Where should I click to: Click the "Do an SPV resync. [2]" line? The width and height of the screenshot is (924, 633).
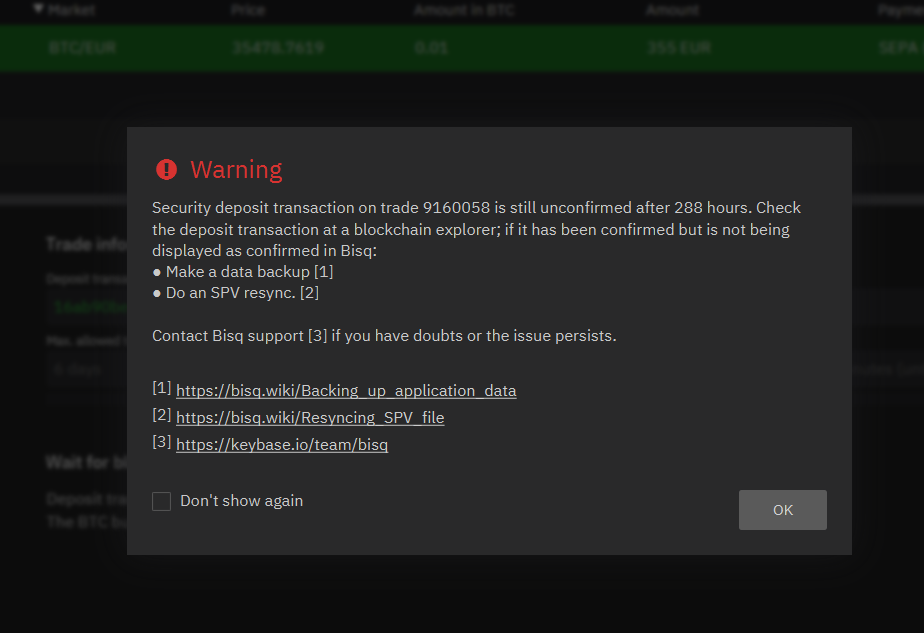point(236,293)
